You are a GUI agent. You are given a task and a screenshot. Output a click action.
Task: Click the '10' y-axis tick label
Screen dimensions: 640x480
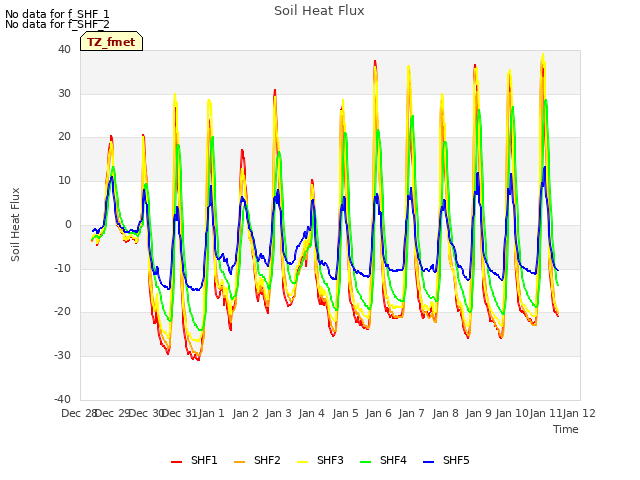tap(64, 180)
